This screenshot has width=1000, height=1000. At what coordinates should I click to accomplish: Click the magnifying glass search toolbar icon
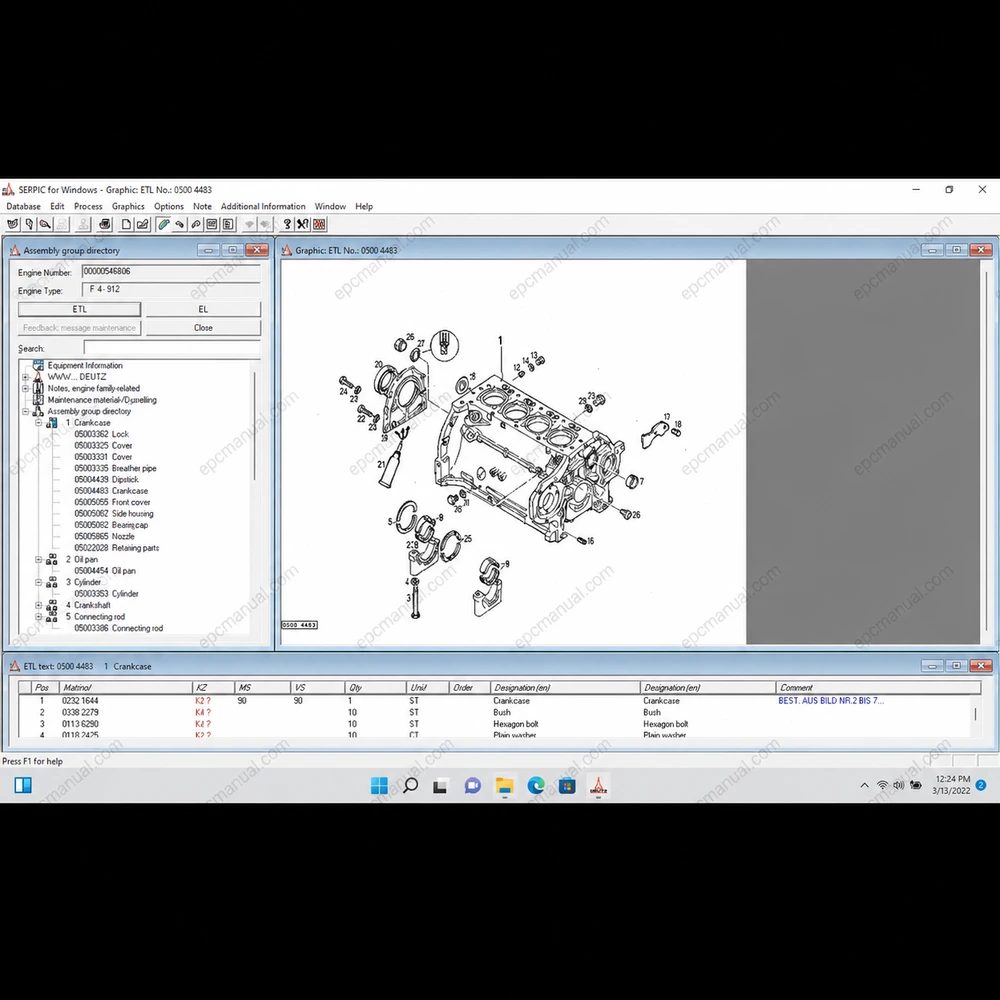click(45, 224)
